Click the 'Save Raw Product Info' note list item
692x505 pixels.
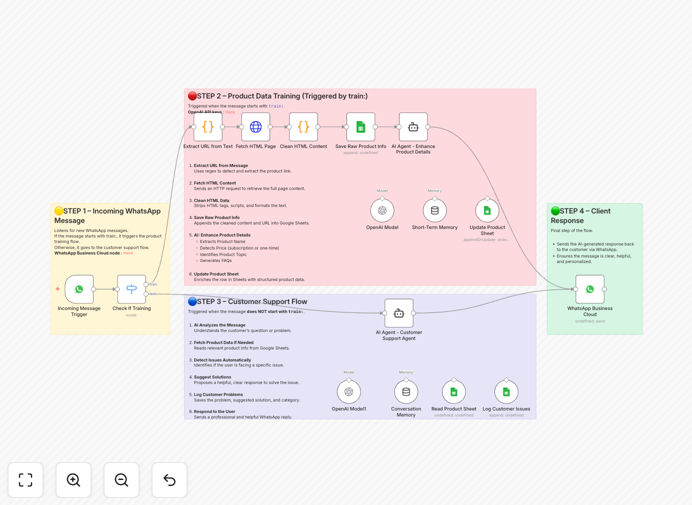[217, 218]
